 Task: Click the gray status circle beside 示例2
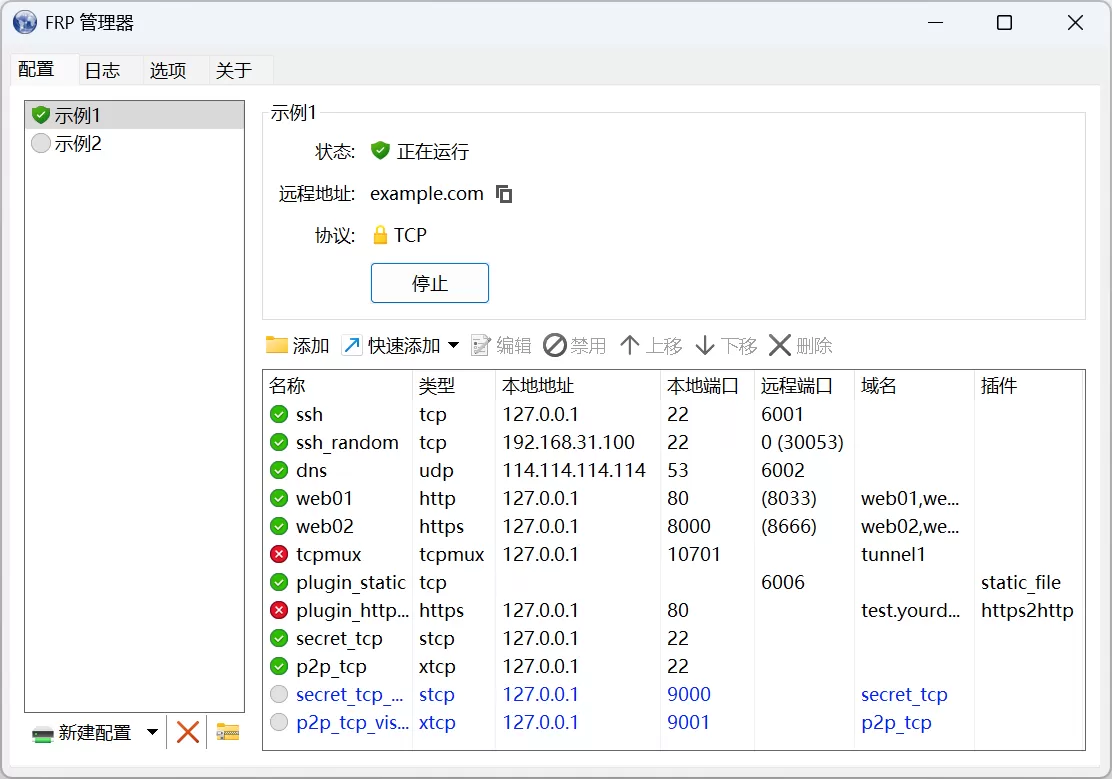click(40, 143)
